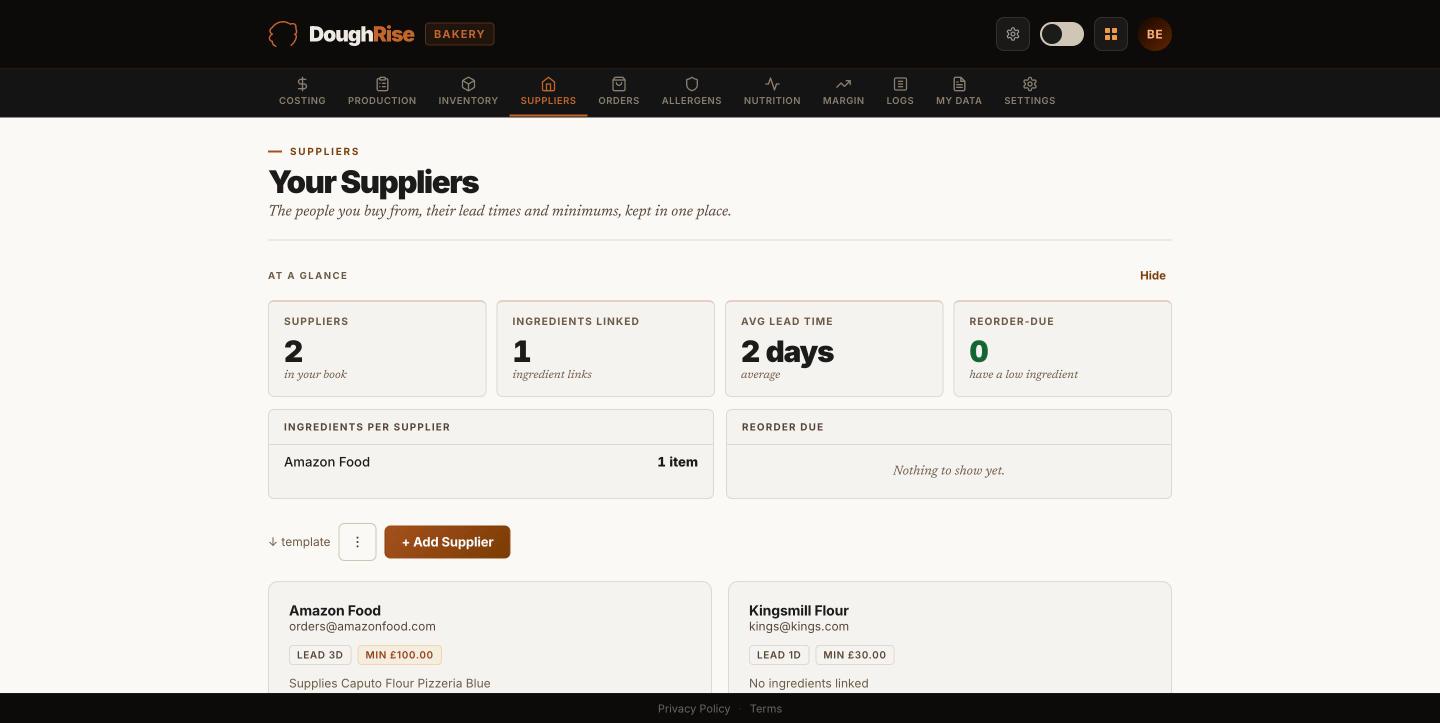
Task: Click orders@amazonfood.com email
Action: click(x=362, y=626)
